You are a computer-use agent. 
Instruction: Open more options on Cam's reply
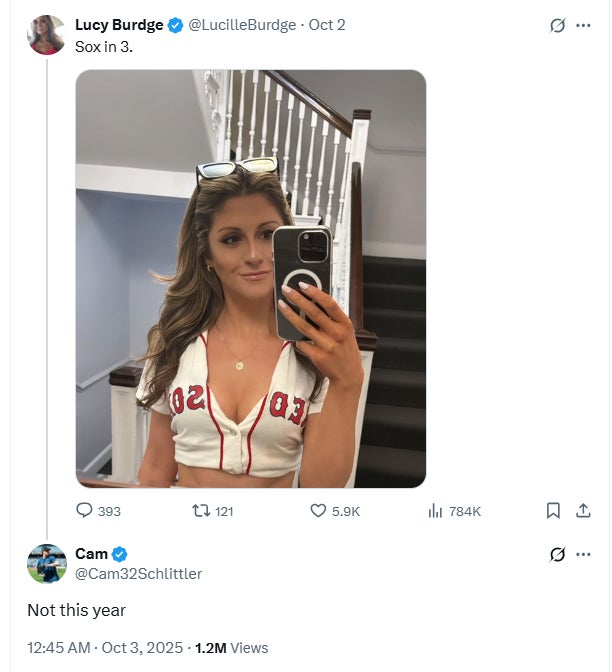tap(584, 554)
